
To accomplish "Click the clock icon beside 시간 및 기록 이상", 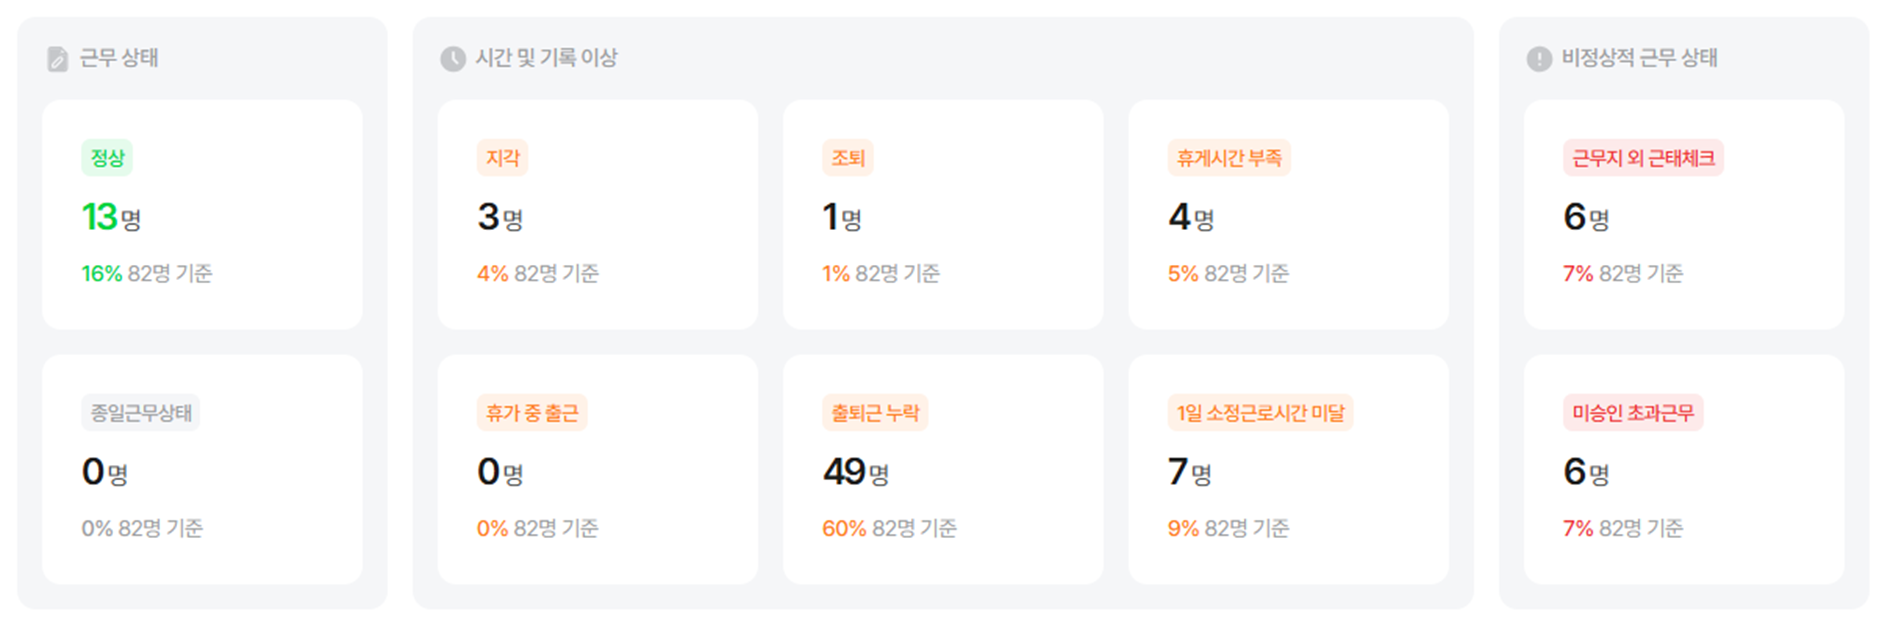I will click(x=453, y=59).
